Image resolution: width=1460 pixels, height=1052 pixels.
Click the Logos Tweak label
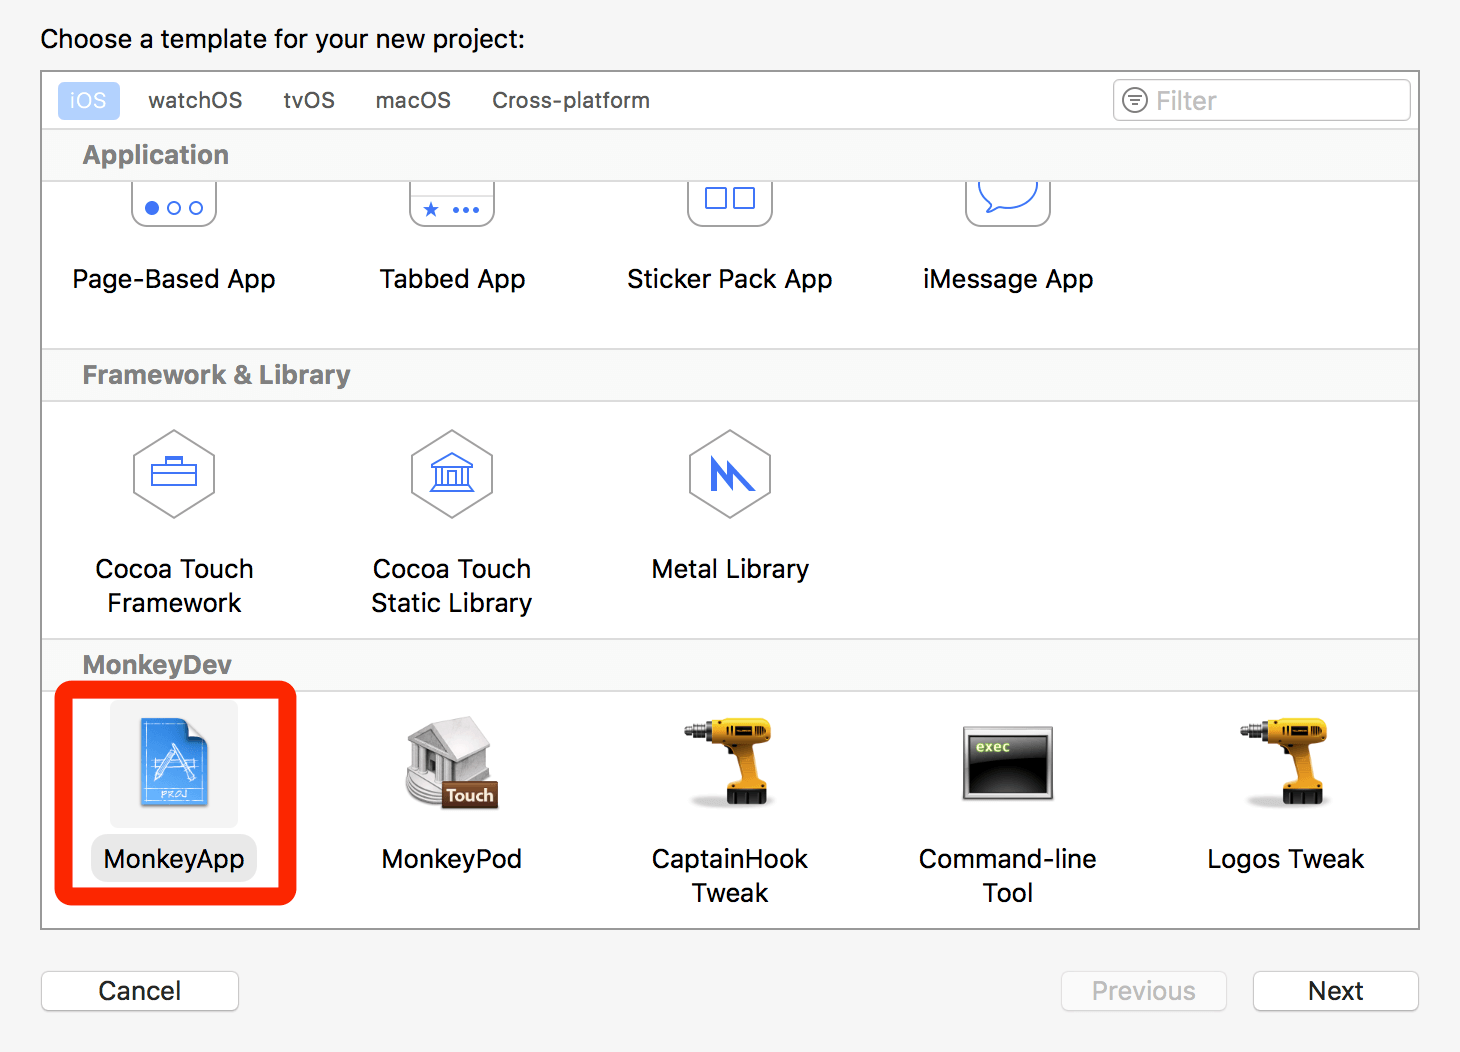(x=1286, y=859)
